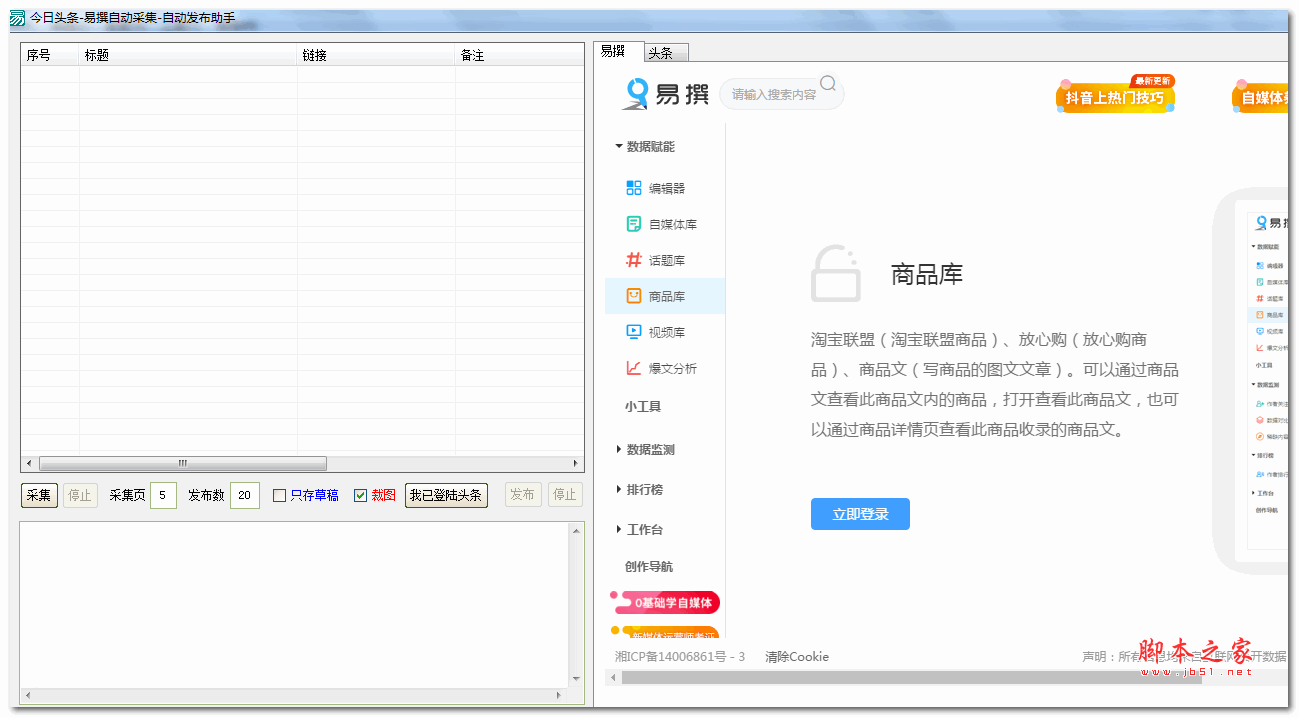Image resolution: width=1299 pixels, height=718 pixels.
Task: Uncheck the 裁图 checkbox
Action: click(361, 495)
